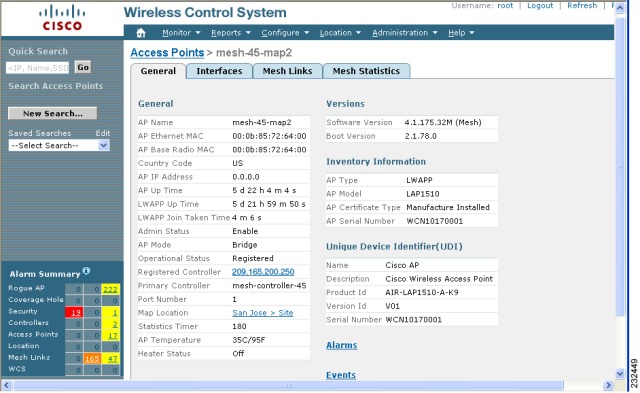
Task: Open the Interfaces tab
Action: point(219,71)
